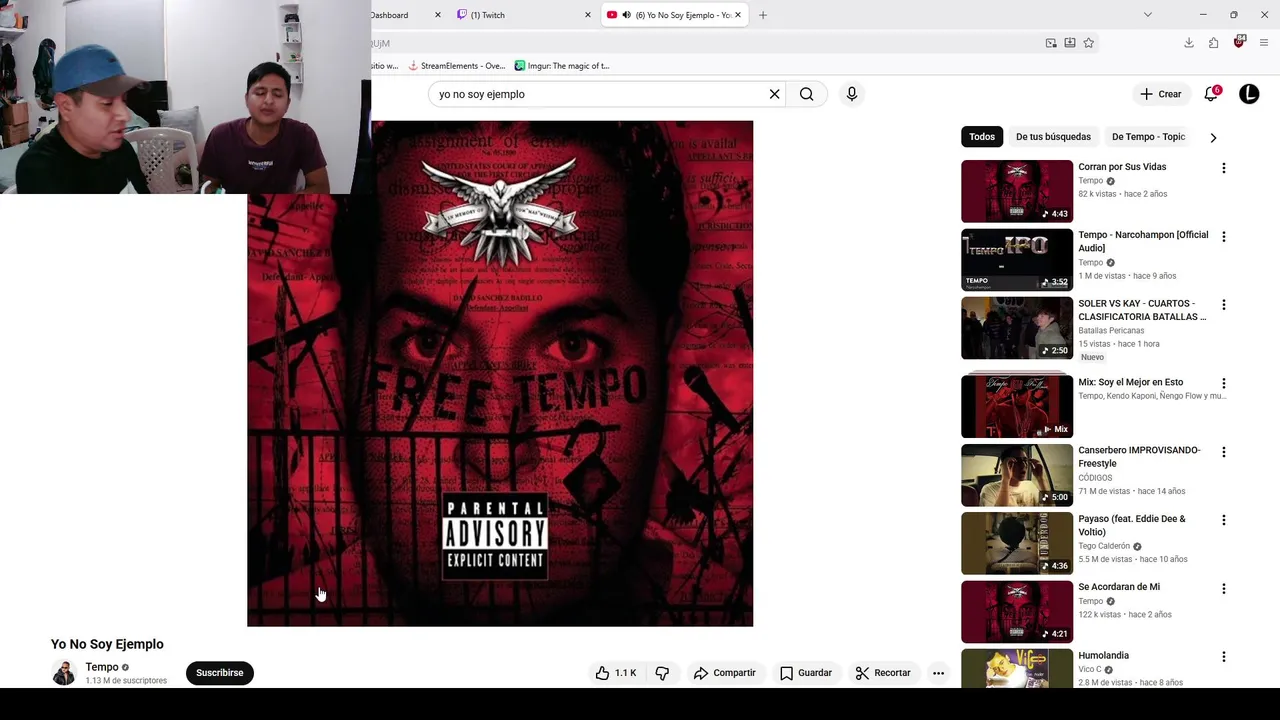Screen dimensions: 1280x720
Task: Click the Tempo channel under Corran por Sus Vidas
Action: click(x=1090, y=181)
